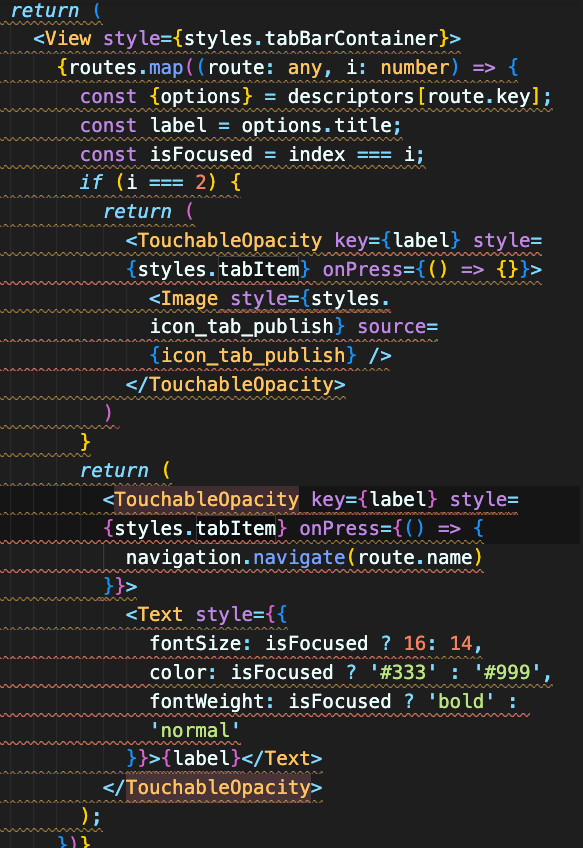Click the value '14' in fontSize
583x848 pixels.
pyautogui.click(x=461, y=644)
